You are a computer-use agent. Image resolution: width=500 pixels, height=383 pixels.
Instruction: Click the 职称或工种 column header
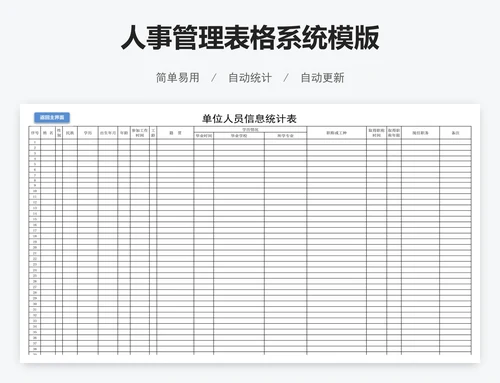(x=336, y=133)
